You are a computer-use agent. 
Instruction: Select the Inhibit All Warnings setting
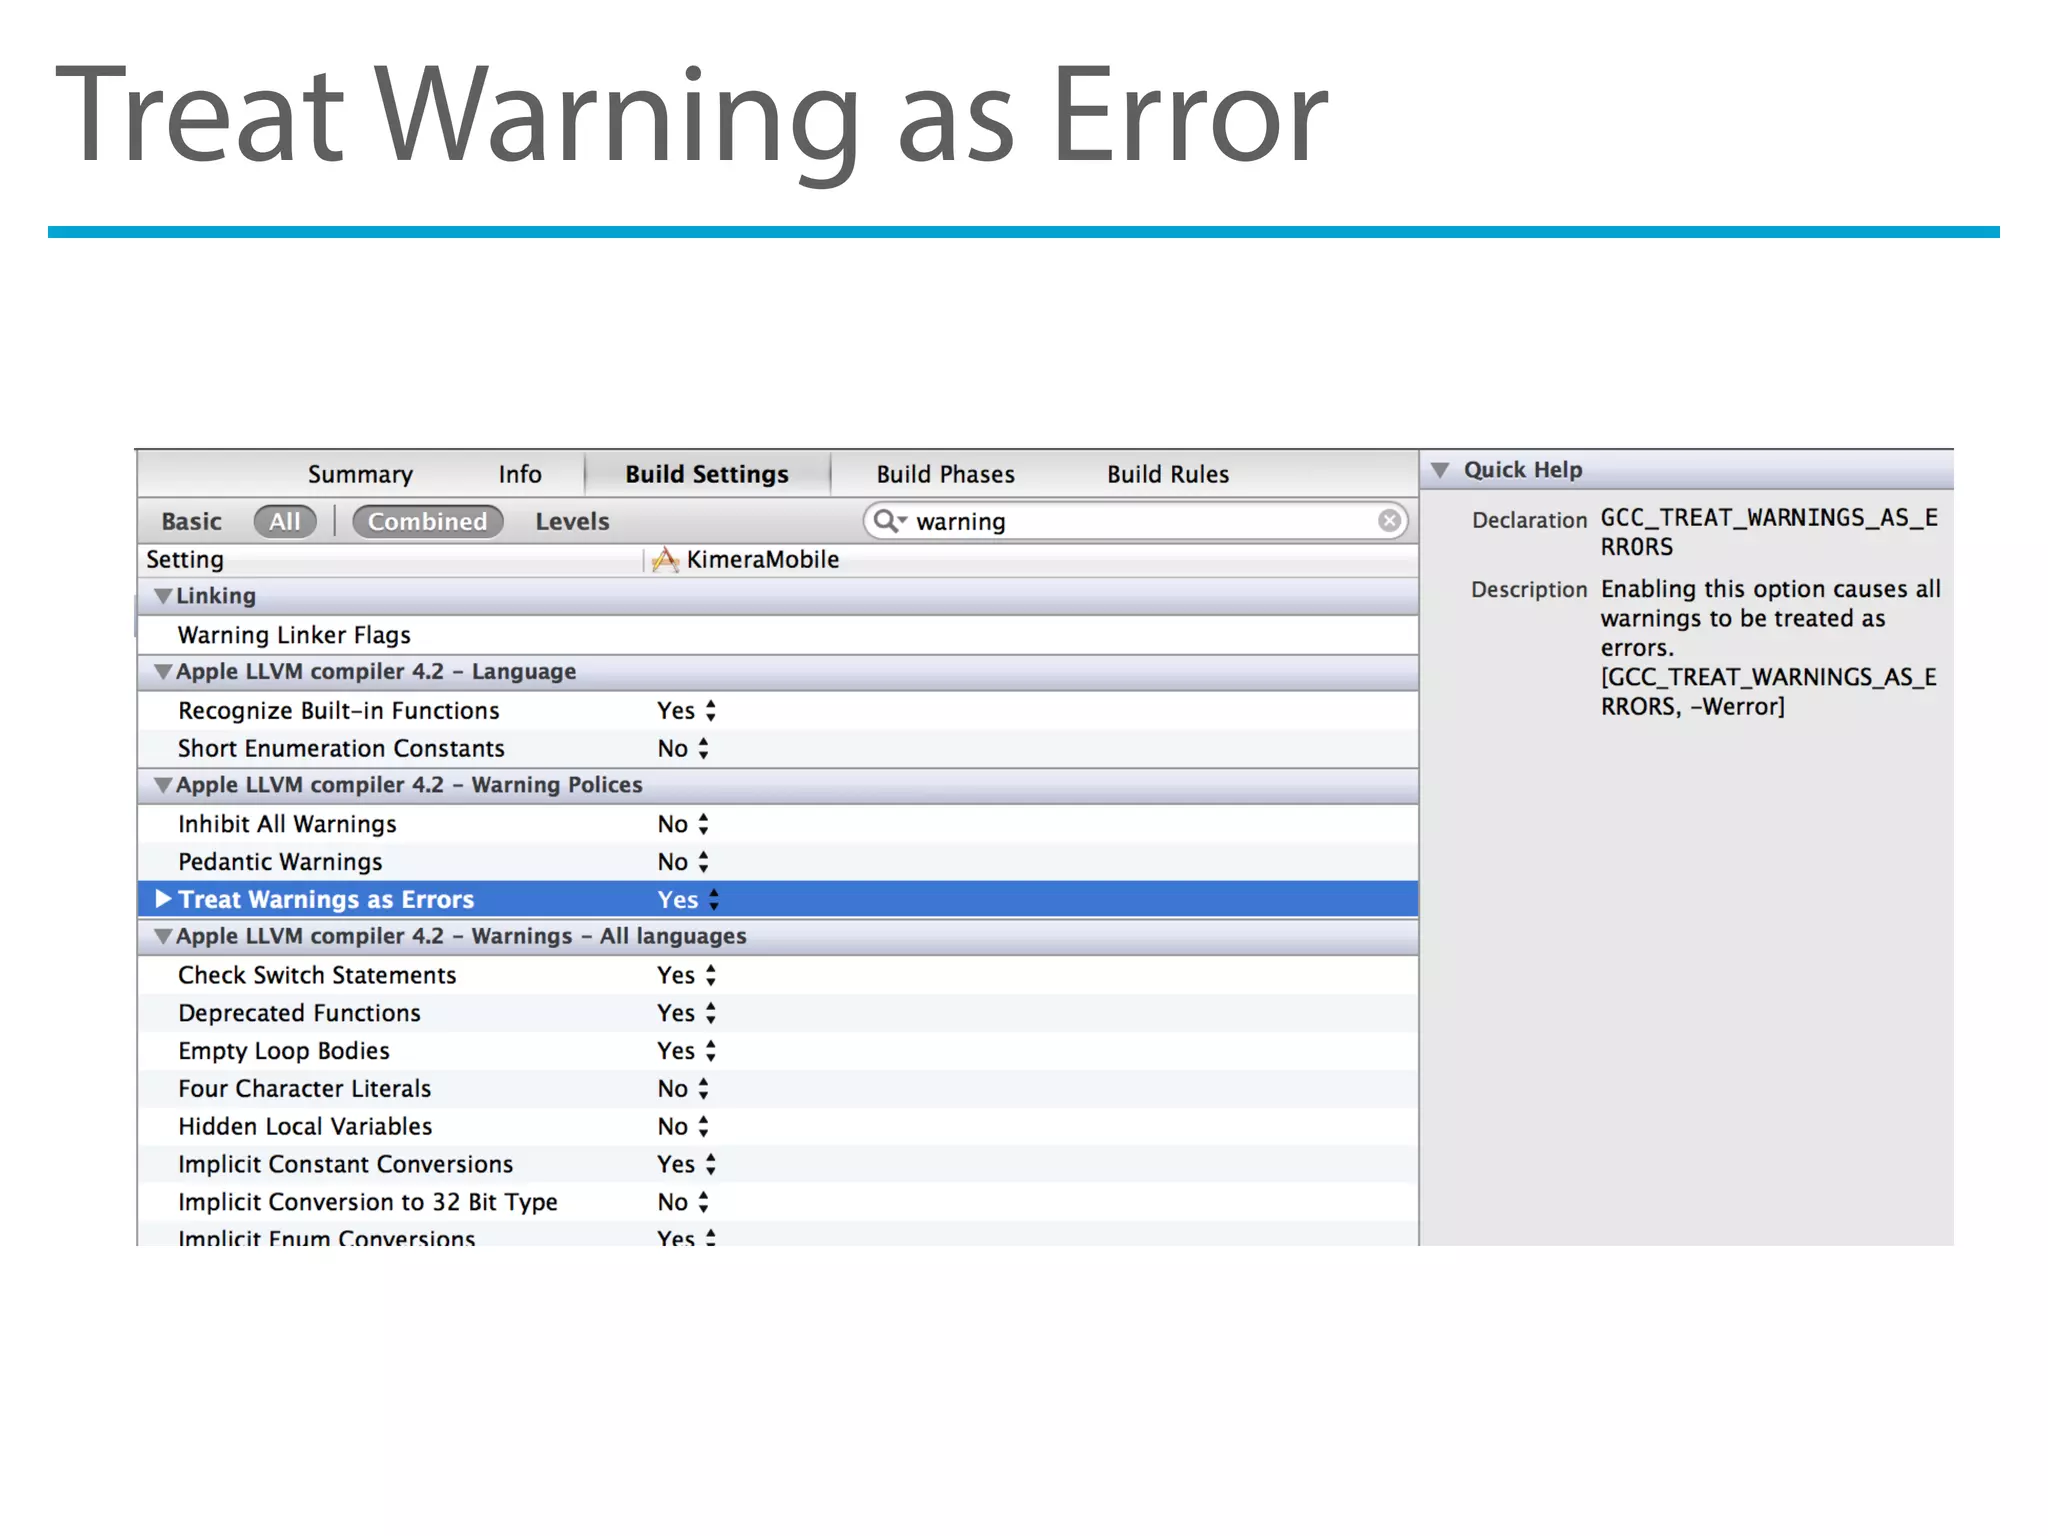(x=287, y=824)
